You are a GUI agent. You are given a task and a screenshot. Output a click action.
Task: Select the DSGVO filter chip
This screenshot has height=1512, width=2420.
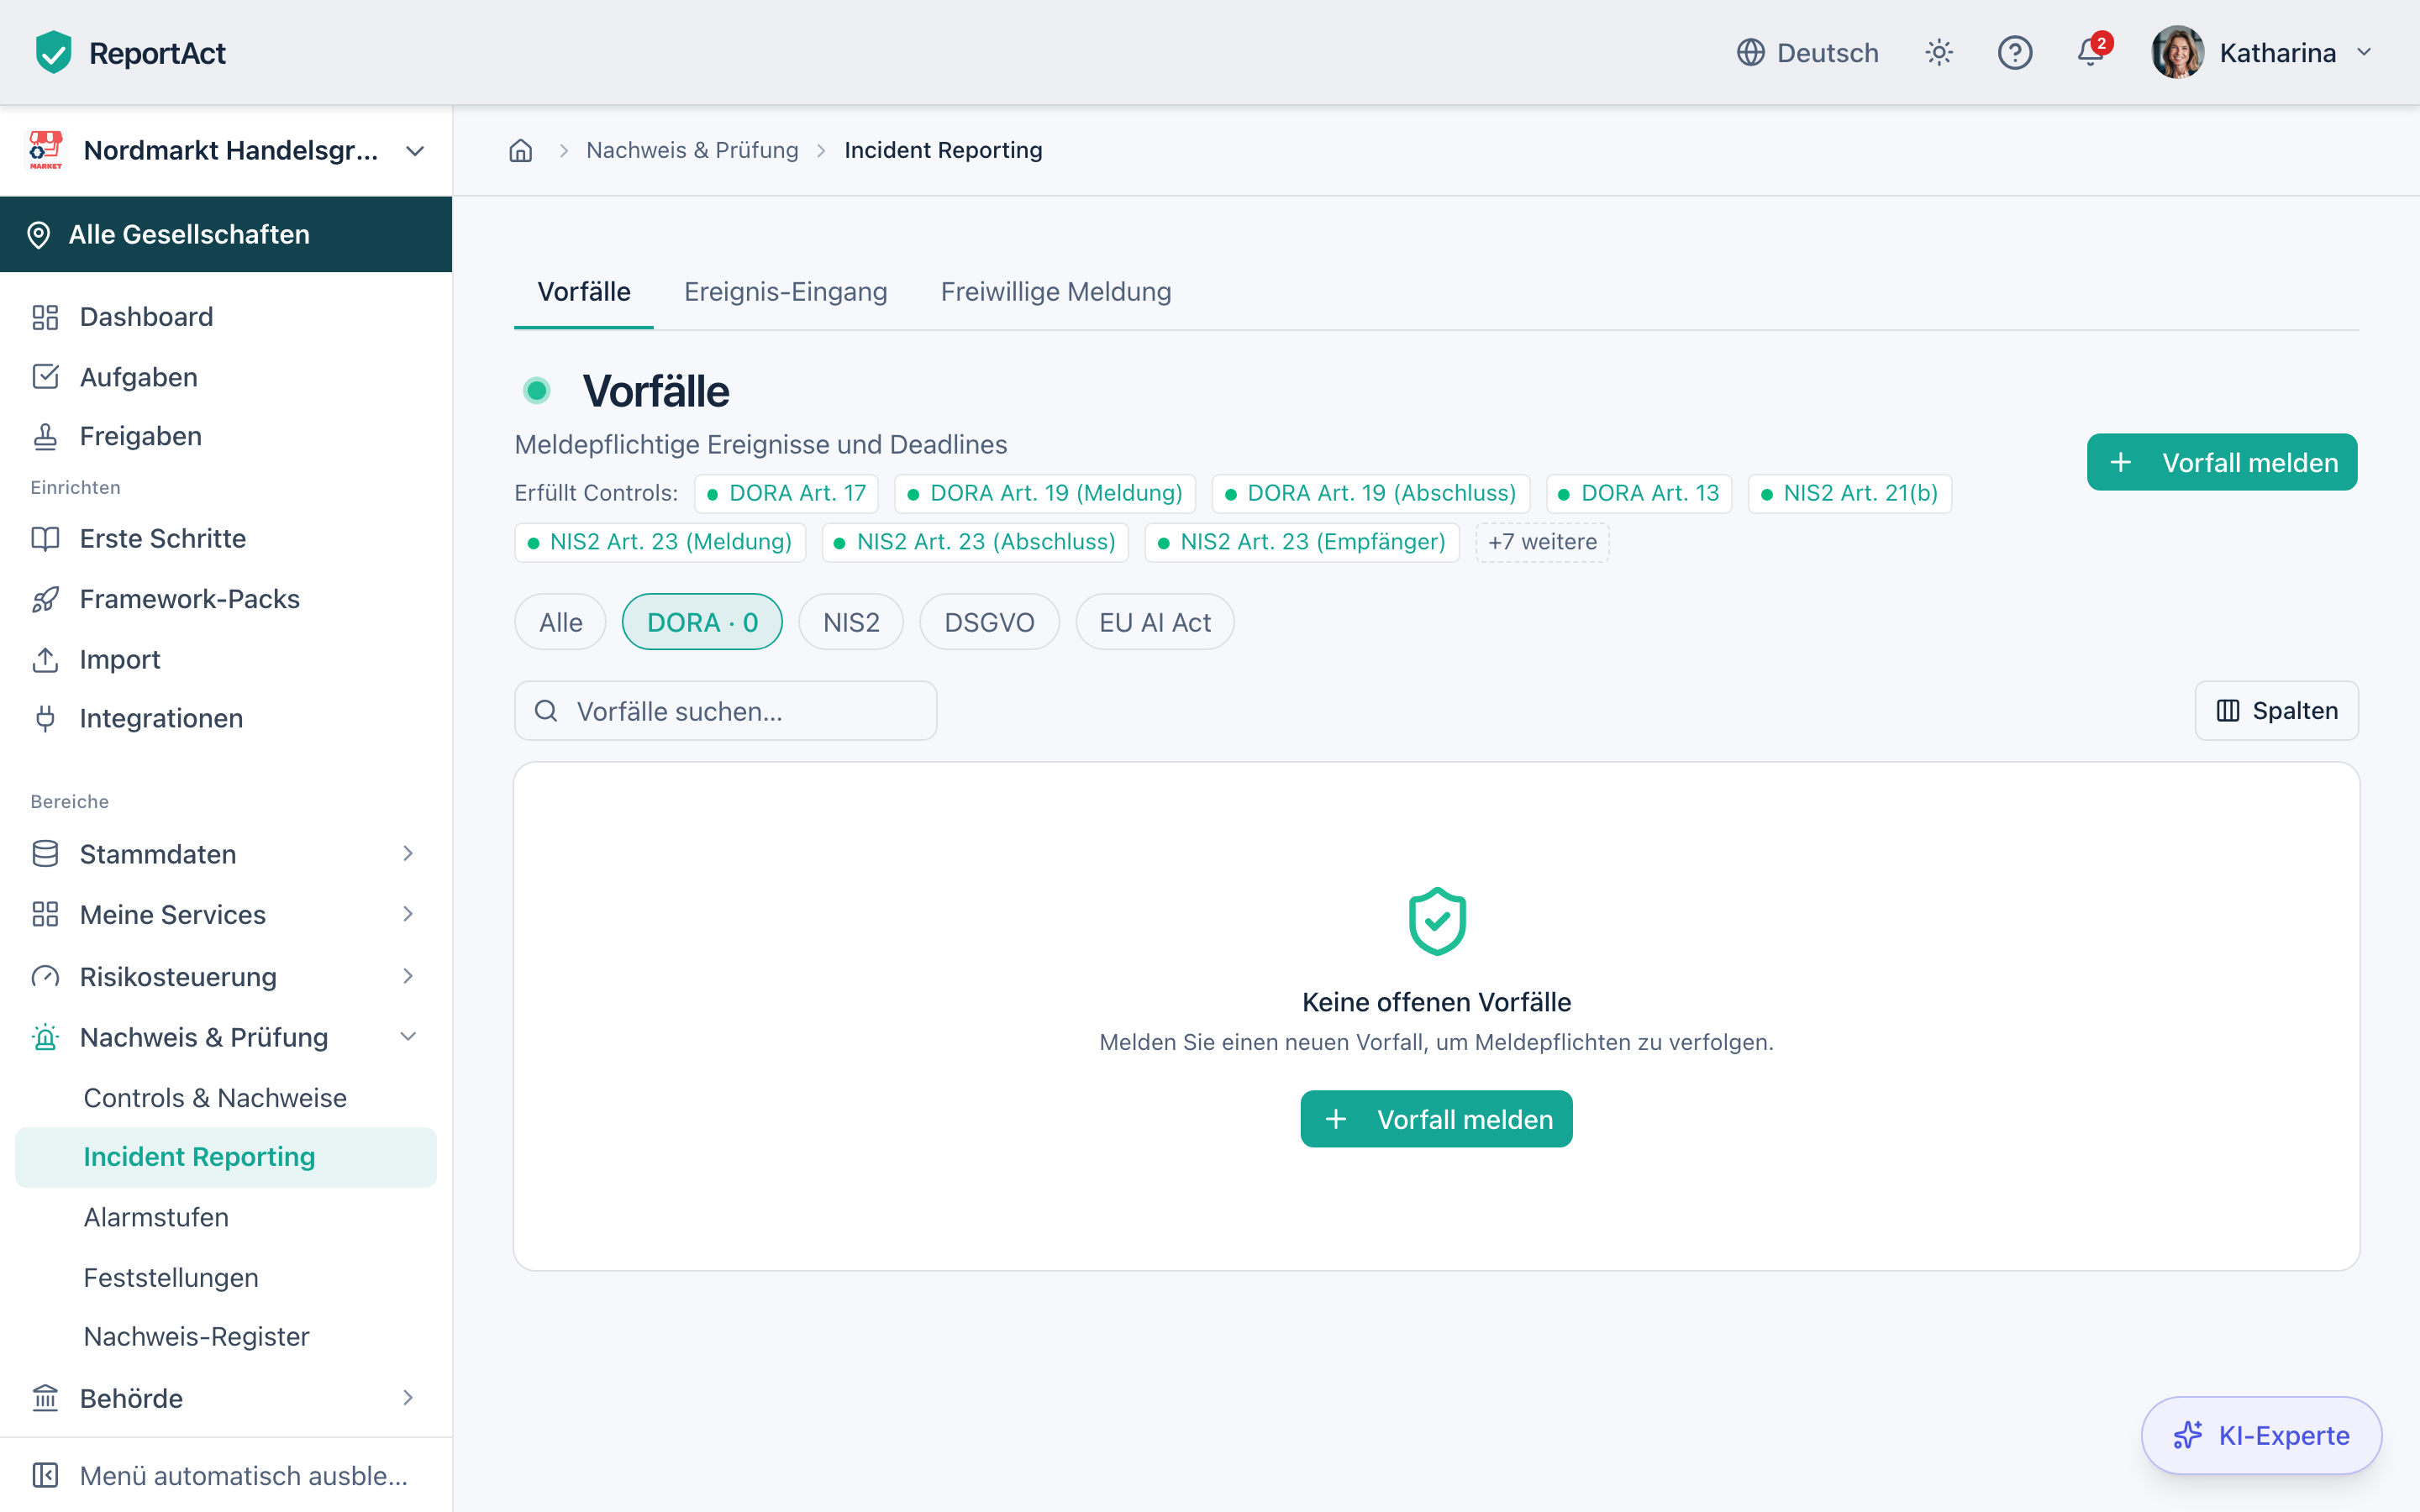[989, 622]
